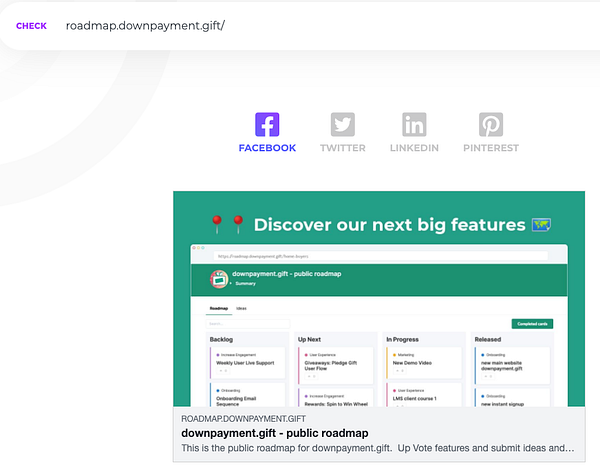The height and width of the screenshot is (474, 600).
Task: Click the 'Giveaways: Pledge Gift User Flow' card
Action: [x=336, y=365]
